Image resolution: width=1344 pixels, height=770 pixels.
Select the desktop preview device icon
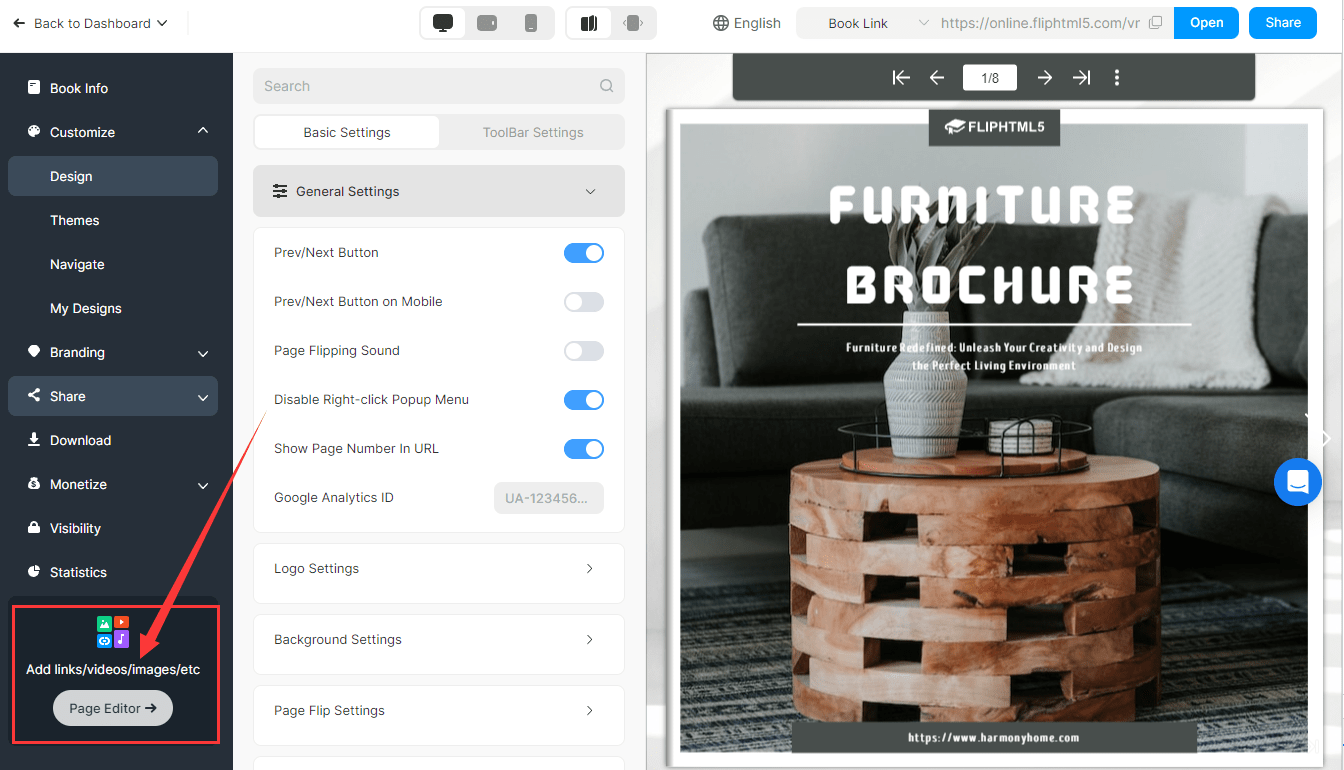443,23
